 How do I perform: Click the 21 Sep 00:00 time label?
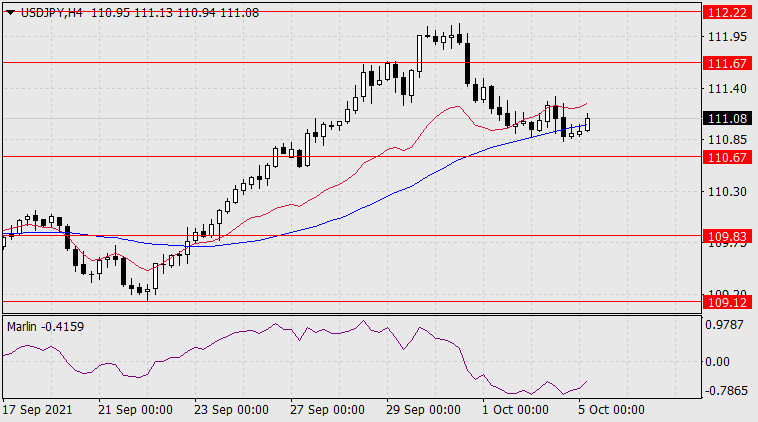pos(135,410)
